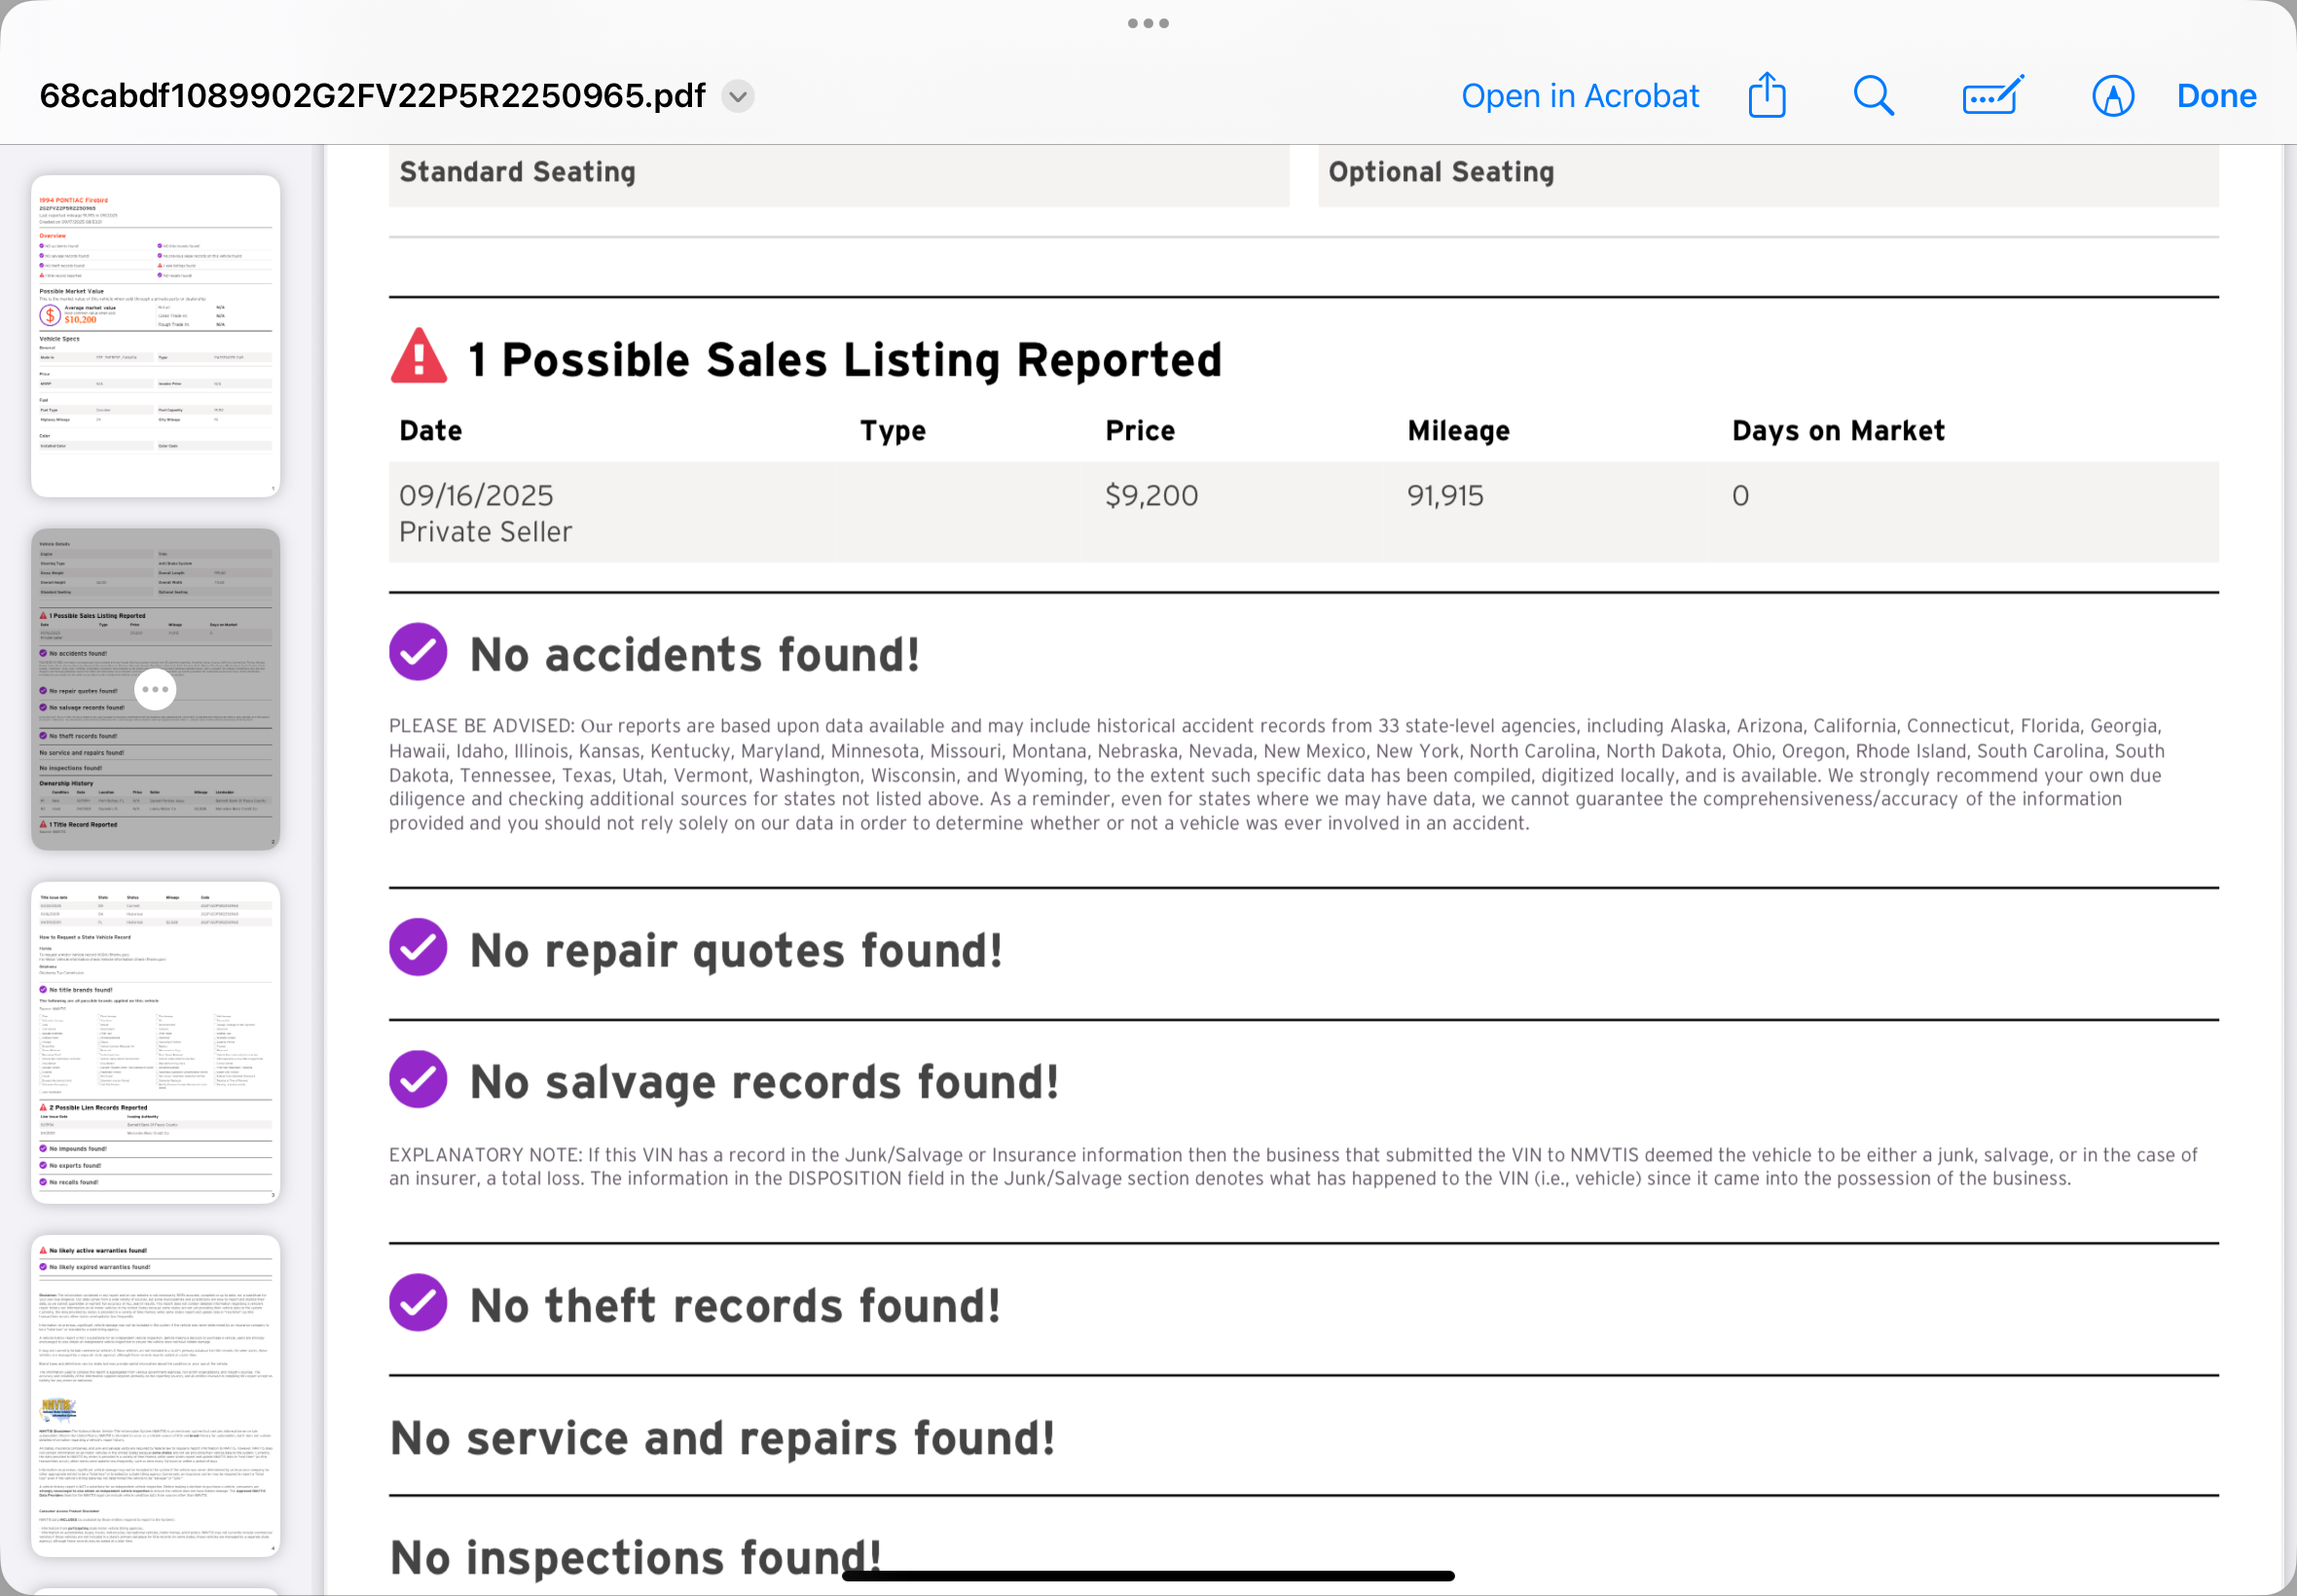Tap the Share icon in toolbar
The width and height of the screenshot is (2297, 1596).
coord(1766,96)
